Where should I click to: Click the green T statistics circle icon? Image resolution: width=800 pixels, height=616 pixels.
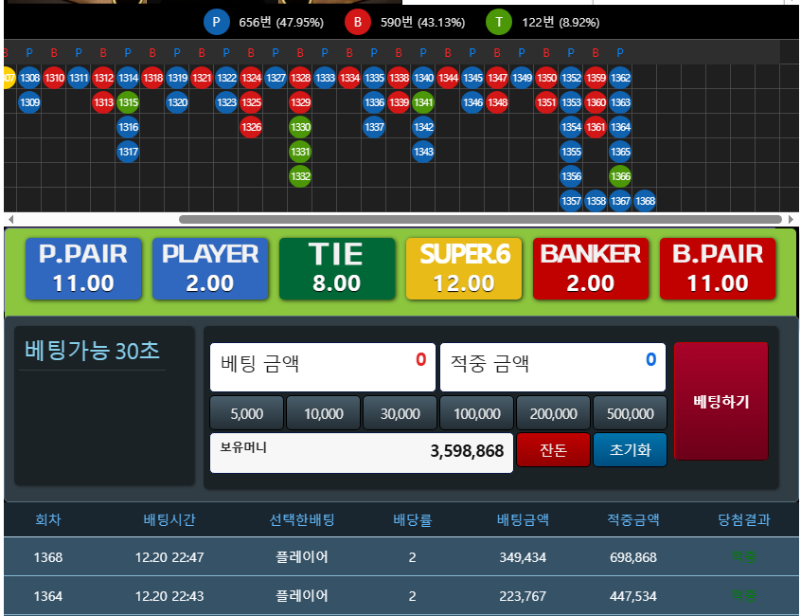499,22
